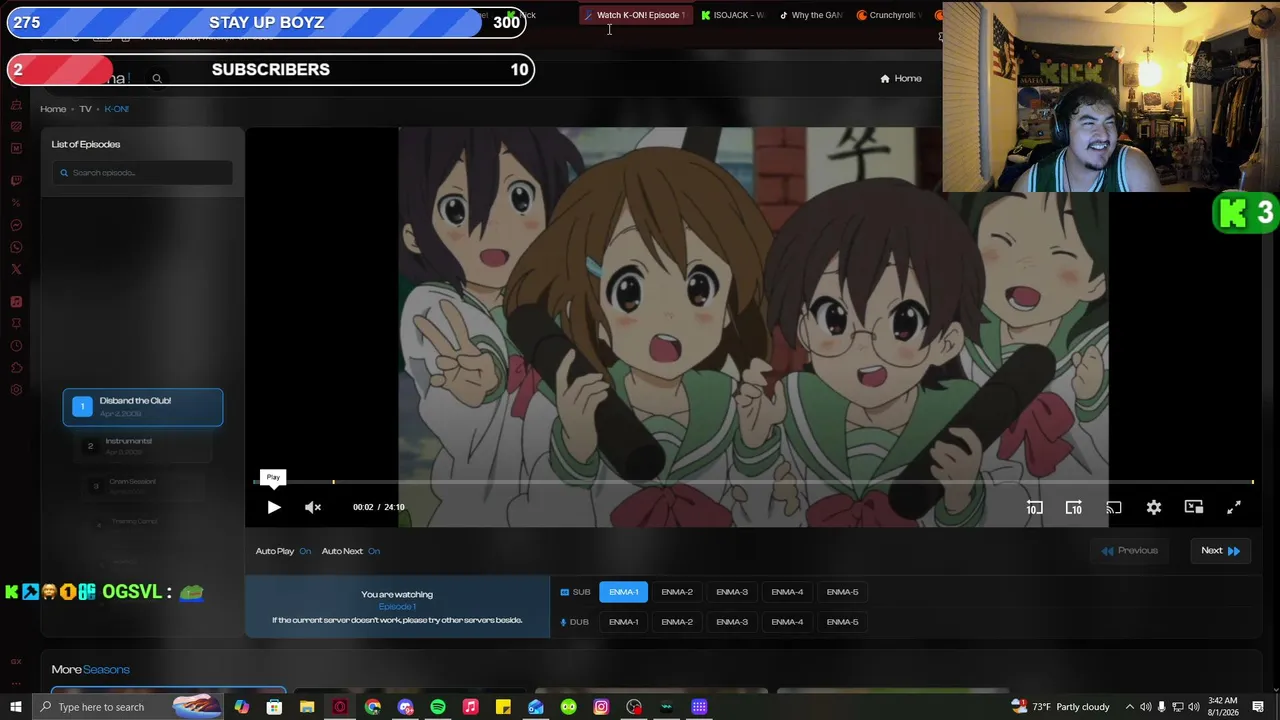This screenshot has width=1280, height=720.
Task: Open Twitch in browser sidebar
Action: coord(16,181)
